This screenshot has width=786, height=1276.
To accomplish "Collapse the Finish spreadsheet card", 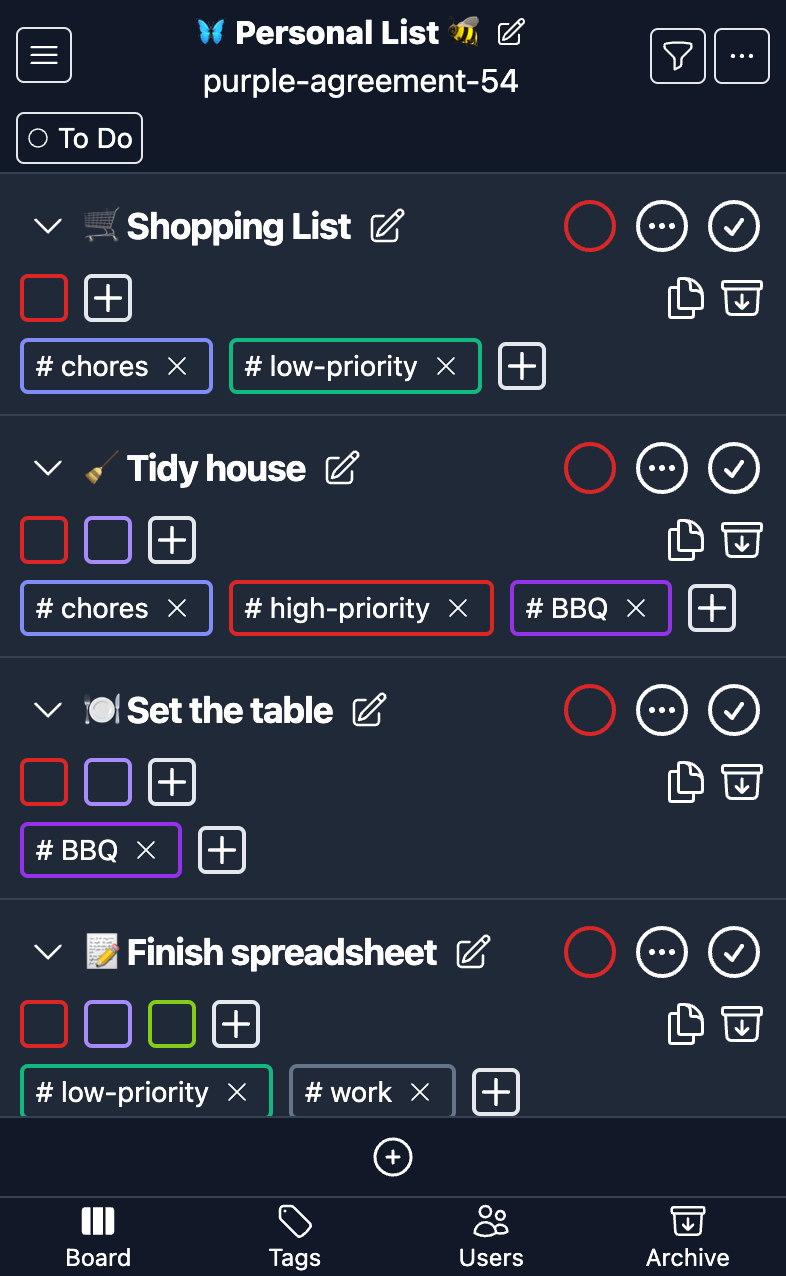I will pyautogui.click(x=48, y=952).
